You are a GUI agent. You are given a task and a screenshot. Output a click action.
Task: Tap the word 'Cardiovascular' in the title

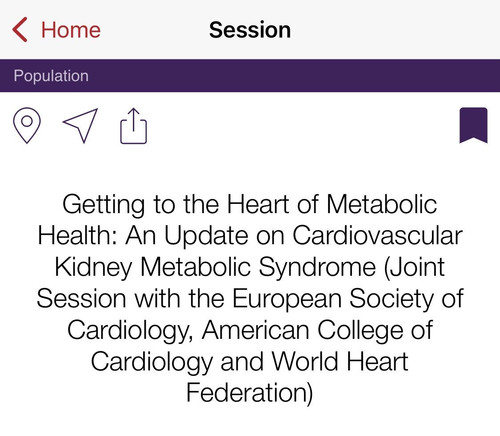pyautogui.click(x=377, y=235)
